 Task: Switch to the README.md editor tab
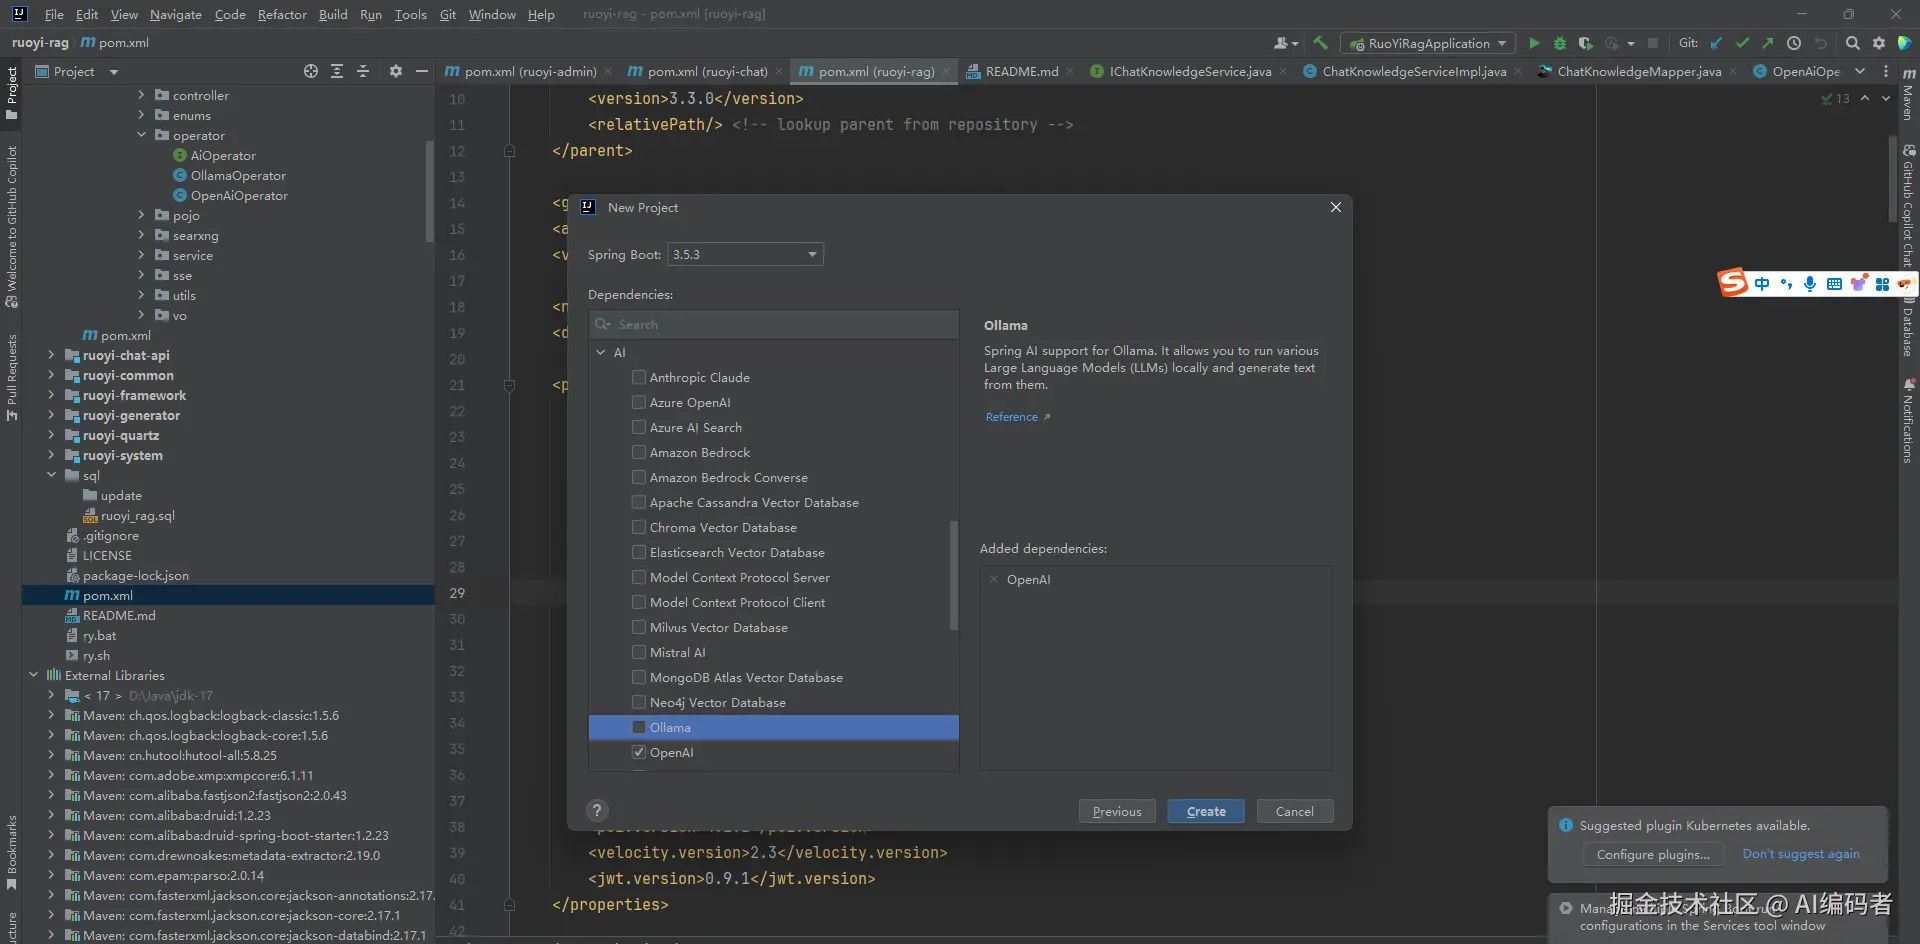(x=1021, y=71)
